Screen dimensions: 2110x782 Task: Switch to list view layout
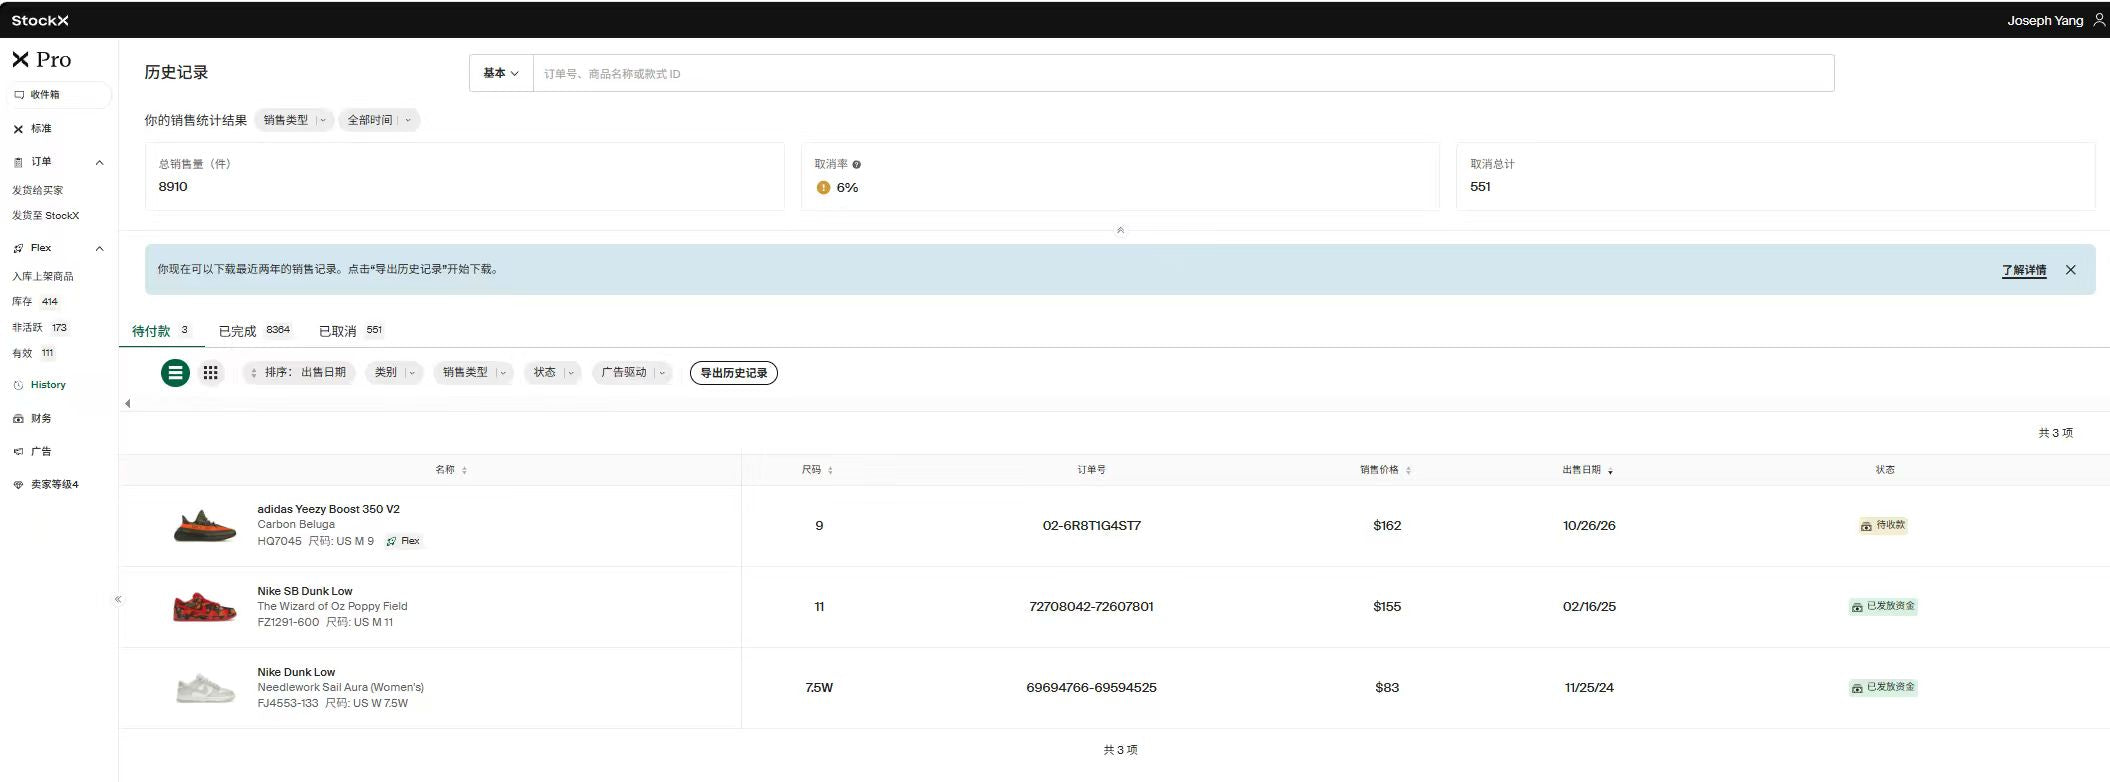tap(175, 373)
